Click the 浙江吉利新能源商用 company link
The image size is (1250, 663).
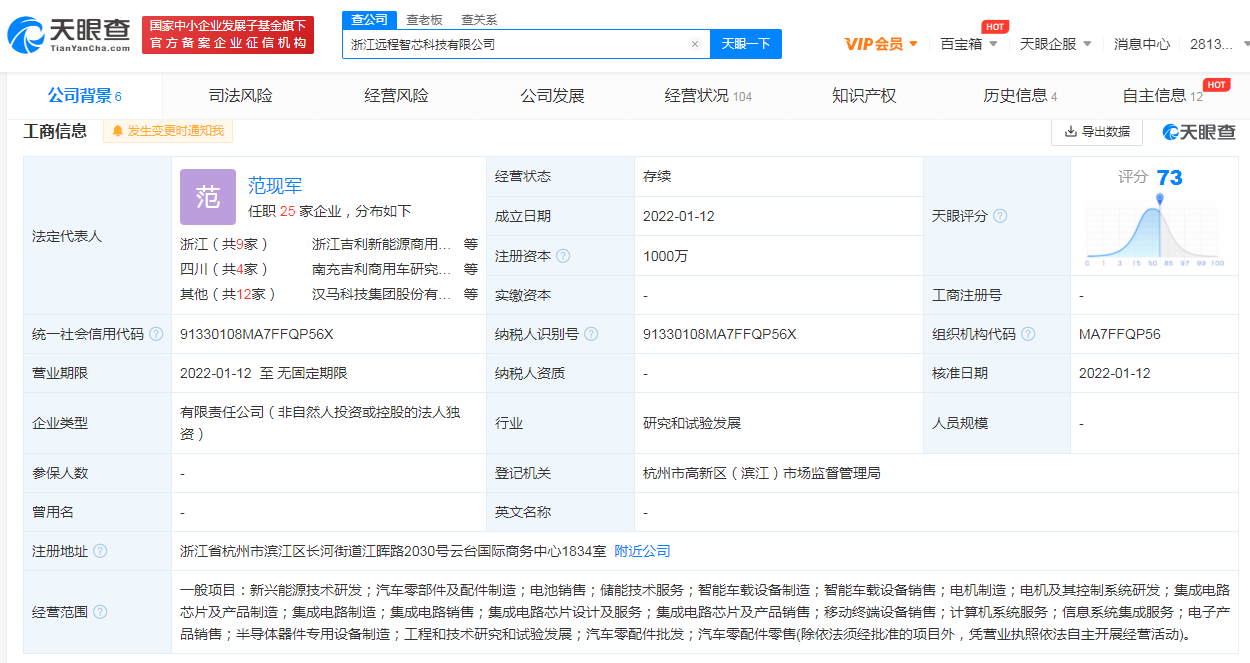[x=382, y=244]
